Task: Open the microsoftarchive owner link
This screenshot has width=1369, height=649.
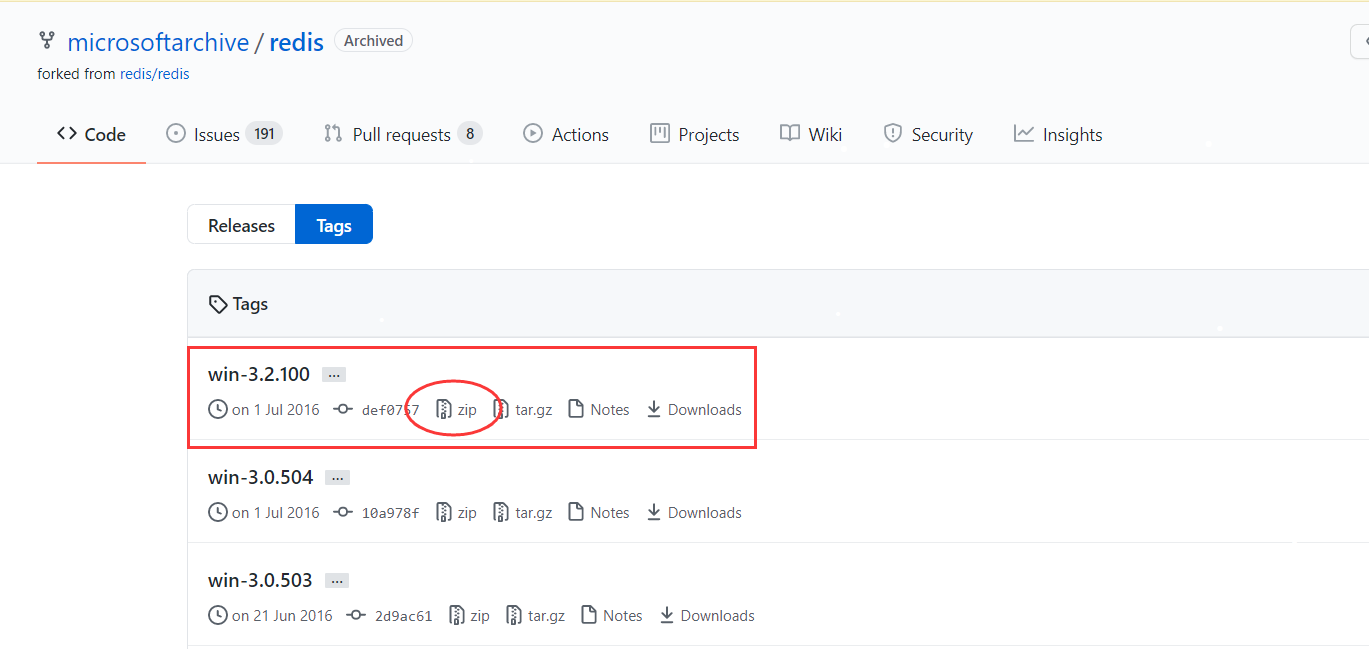Action: click(x=158, y=42)
